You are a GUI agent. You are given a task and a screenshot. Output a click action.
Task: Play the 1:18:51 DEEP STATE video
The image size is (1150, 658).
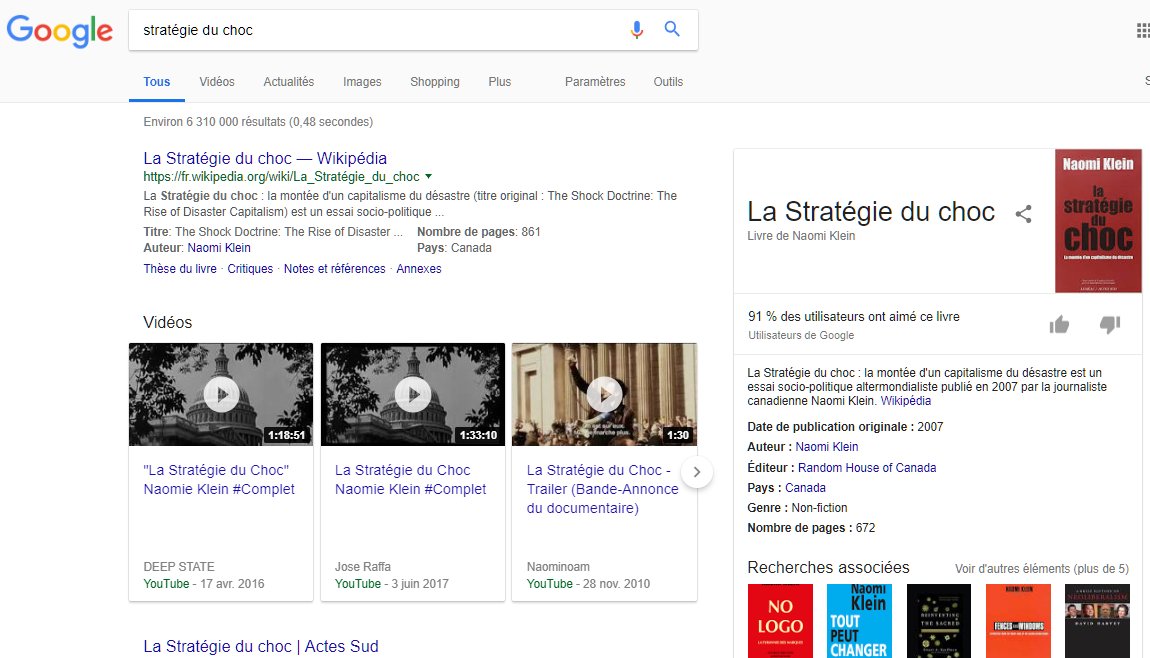pyautogui.click(x=221, y=395)
